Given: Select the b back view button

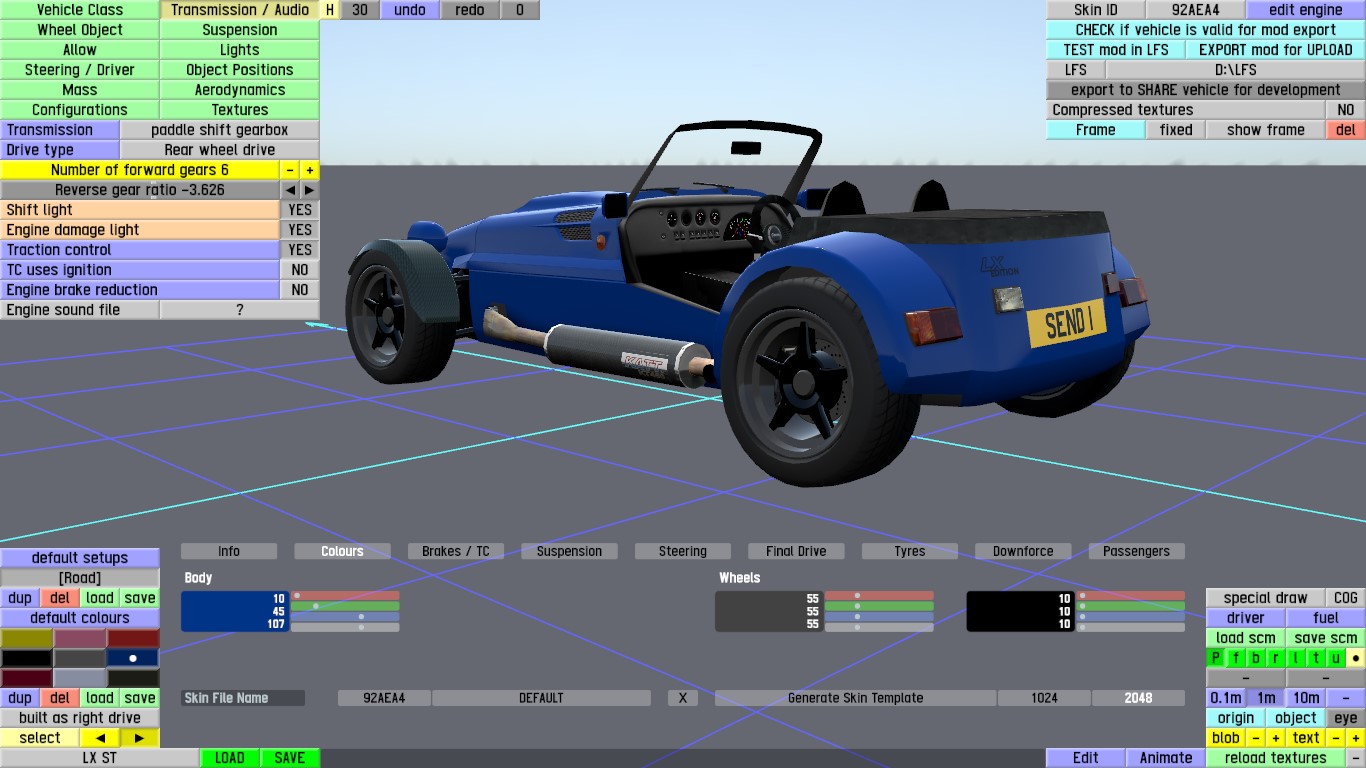Looking at the screenshot, I should (x=1256, y=658).
